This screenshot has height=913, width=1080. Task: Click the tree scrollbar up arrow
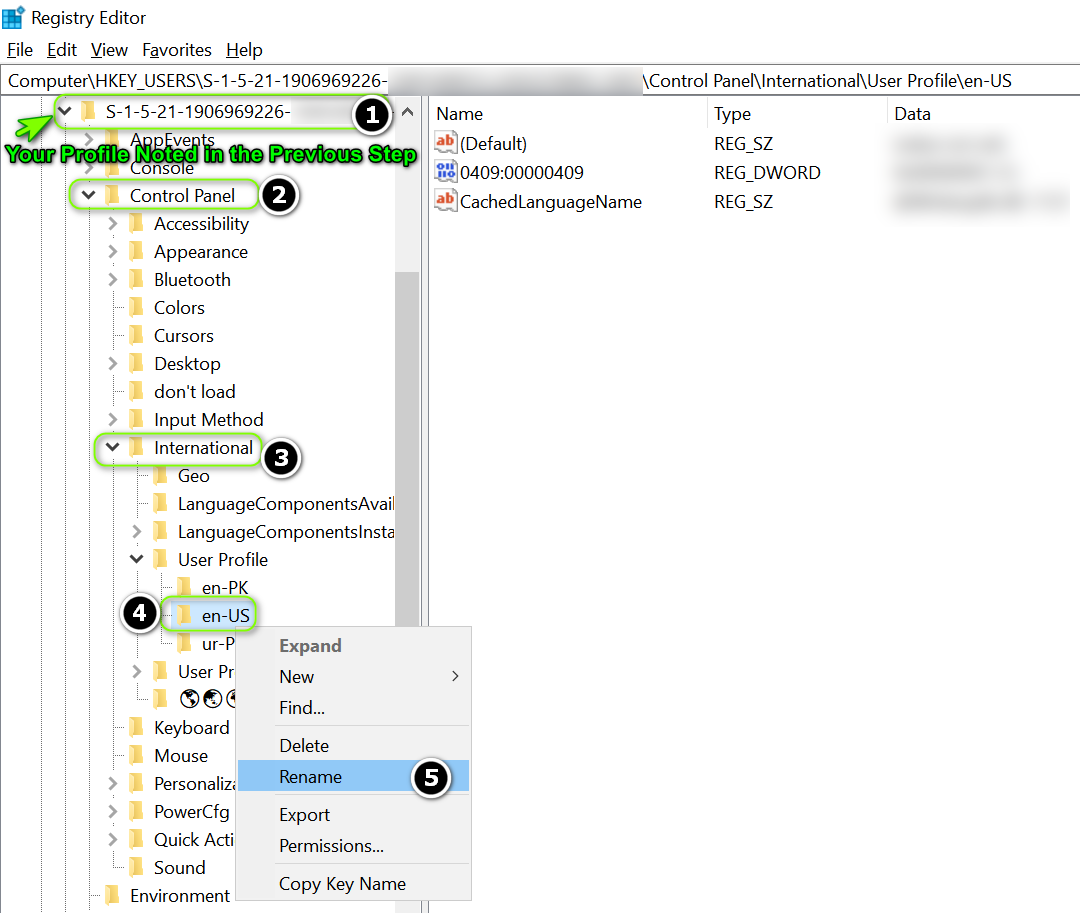408,112
